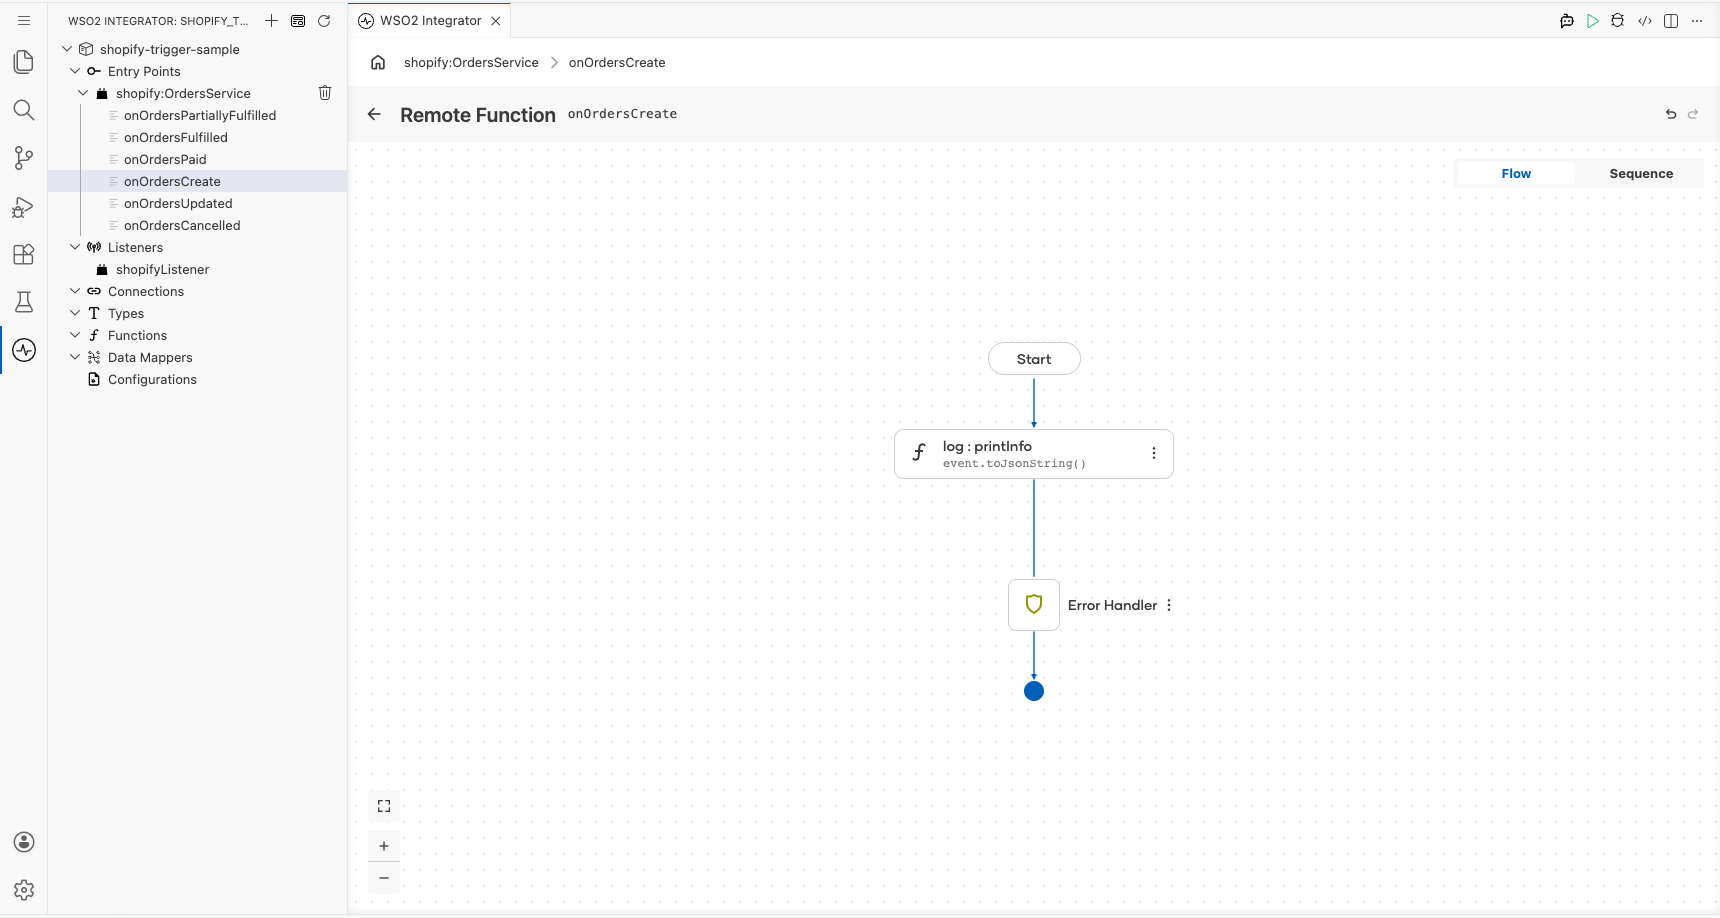Click the refresh icon in project header
The image size is (1720, 918).
pyautogui.click(x=324, y=20)
